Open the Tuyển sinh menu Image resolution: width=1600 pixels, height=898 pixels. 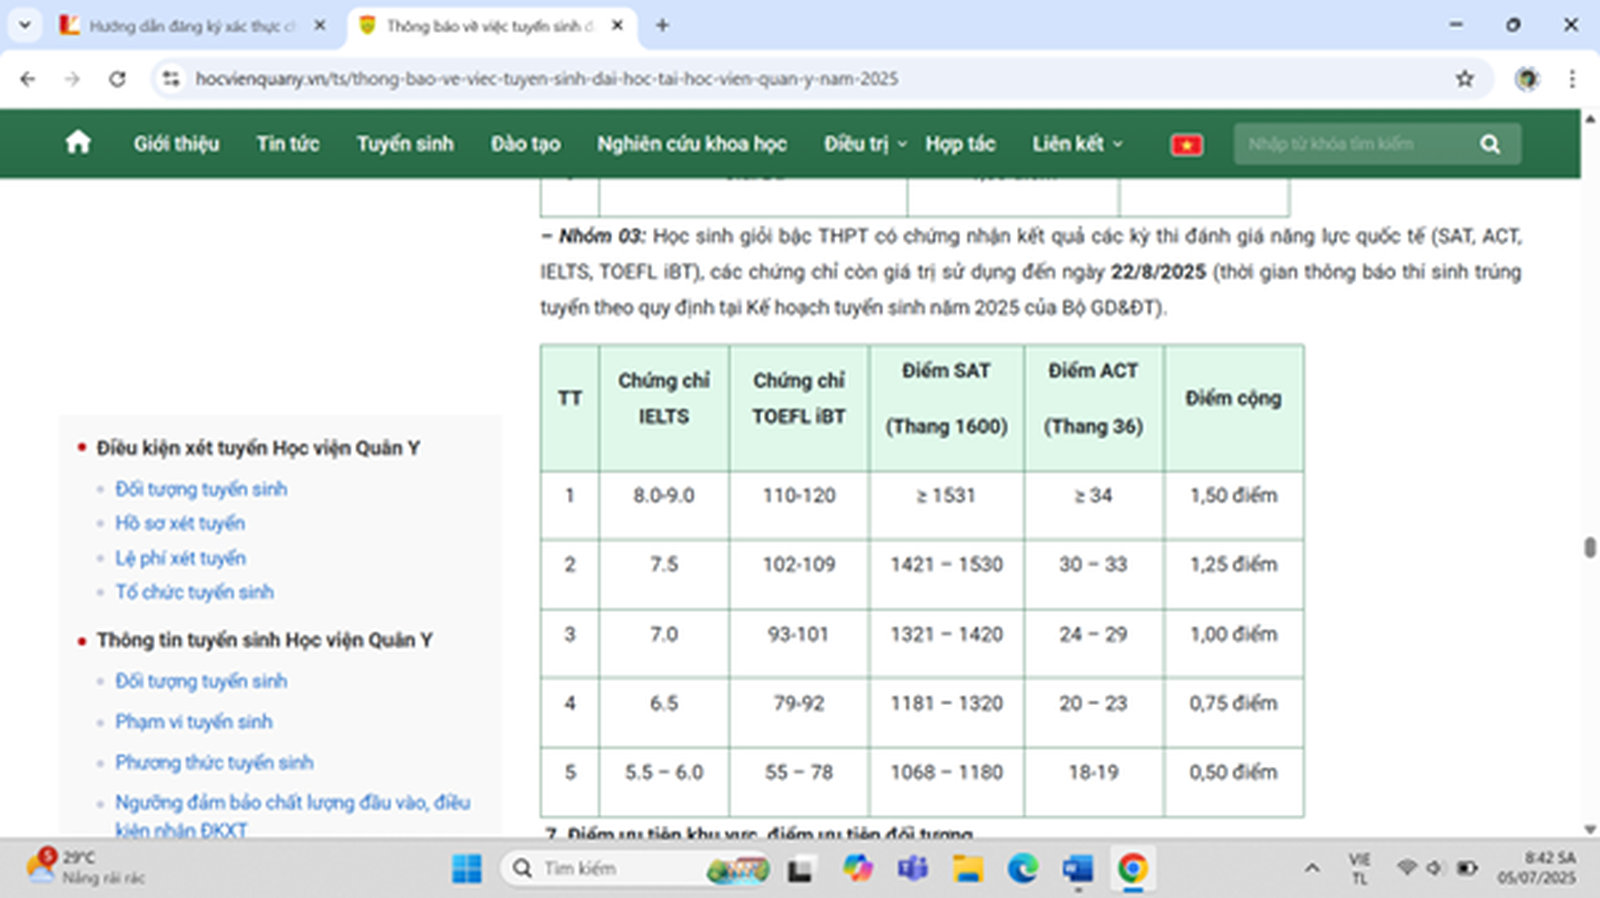click(x=405, y=144)
